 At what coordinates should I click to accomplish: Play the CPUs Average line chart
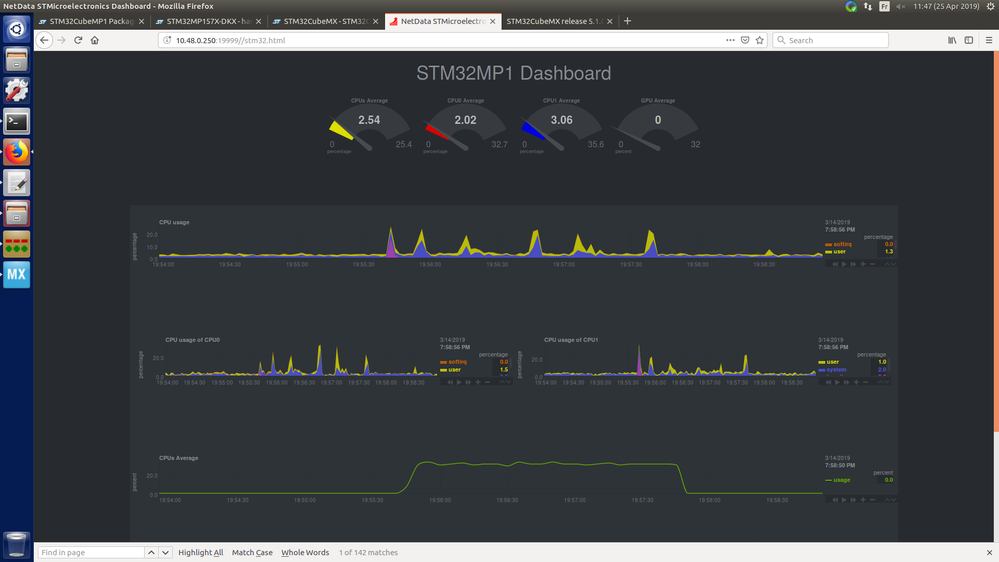[844, 500]
